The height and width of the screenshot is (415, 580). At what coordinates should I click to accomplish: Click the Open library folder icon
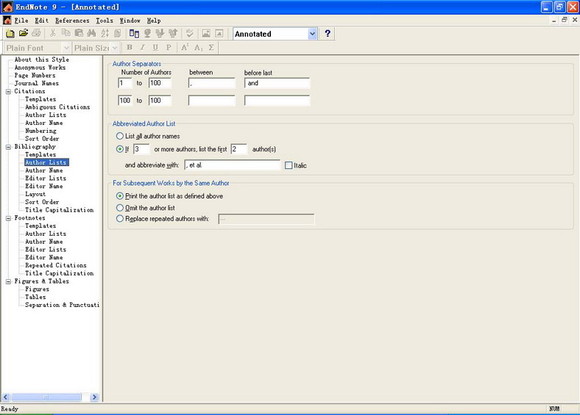[23, 34]
